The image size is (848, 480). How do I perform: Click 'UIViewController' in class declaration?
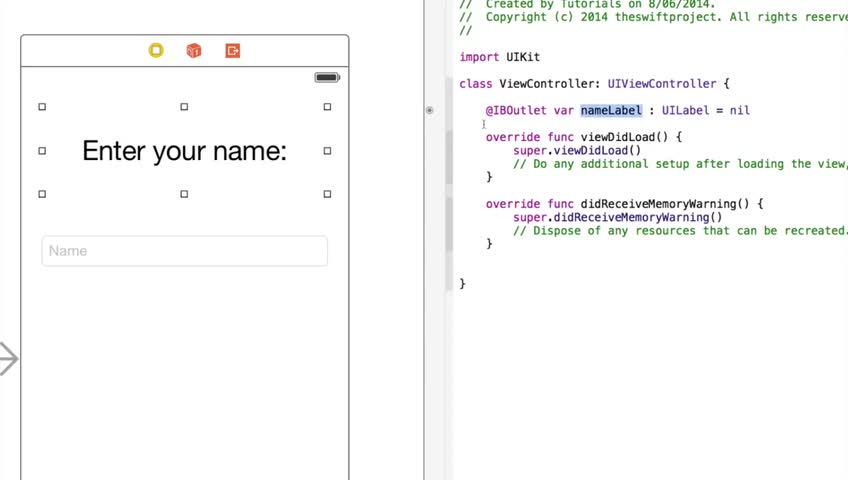tap(661, 84)
